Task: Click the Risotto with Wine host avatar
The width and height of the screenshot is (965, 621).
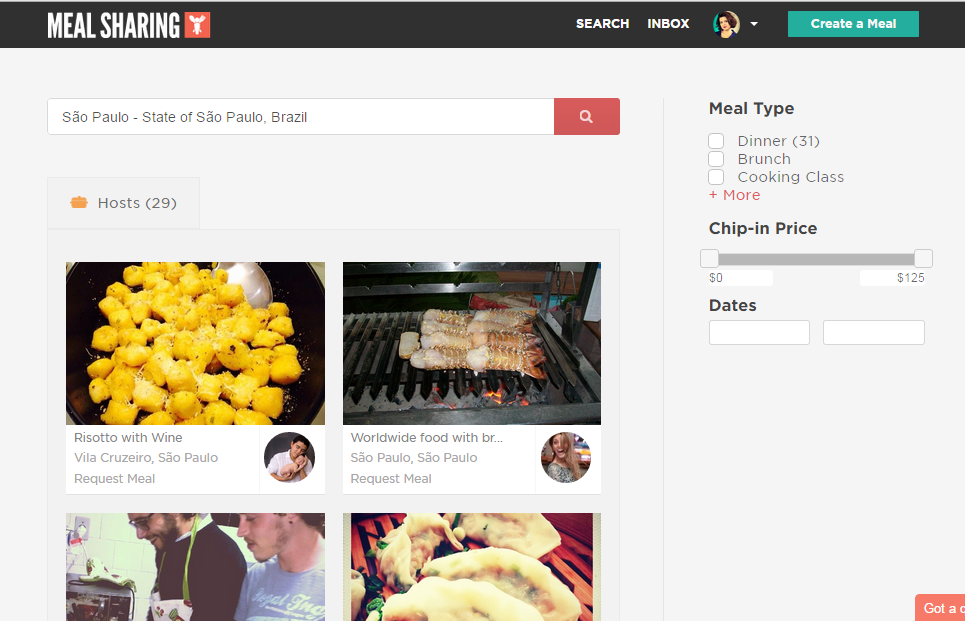Action: pos(289,457)
